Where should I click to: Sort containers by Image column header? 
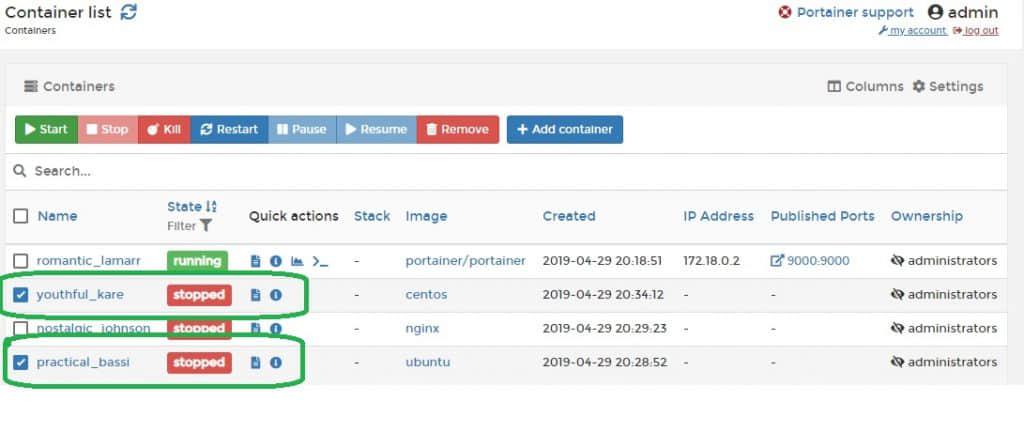pos(426,216)
